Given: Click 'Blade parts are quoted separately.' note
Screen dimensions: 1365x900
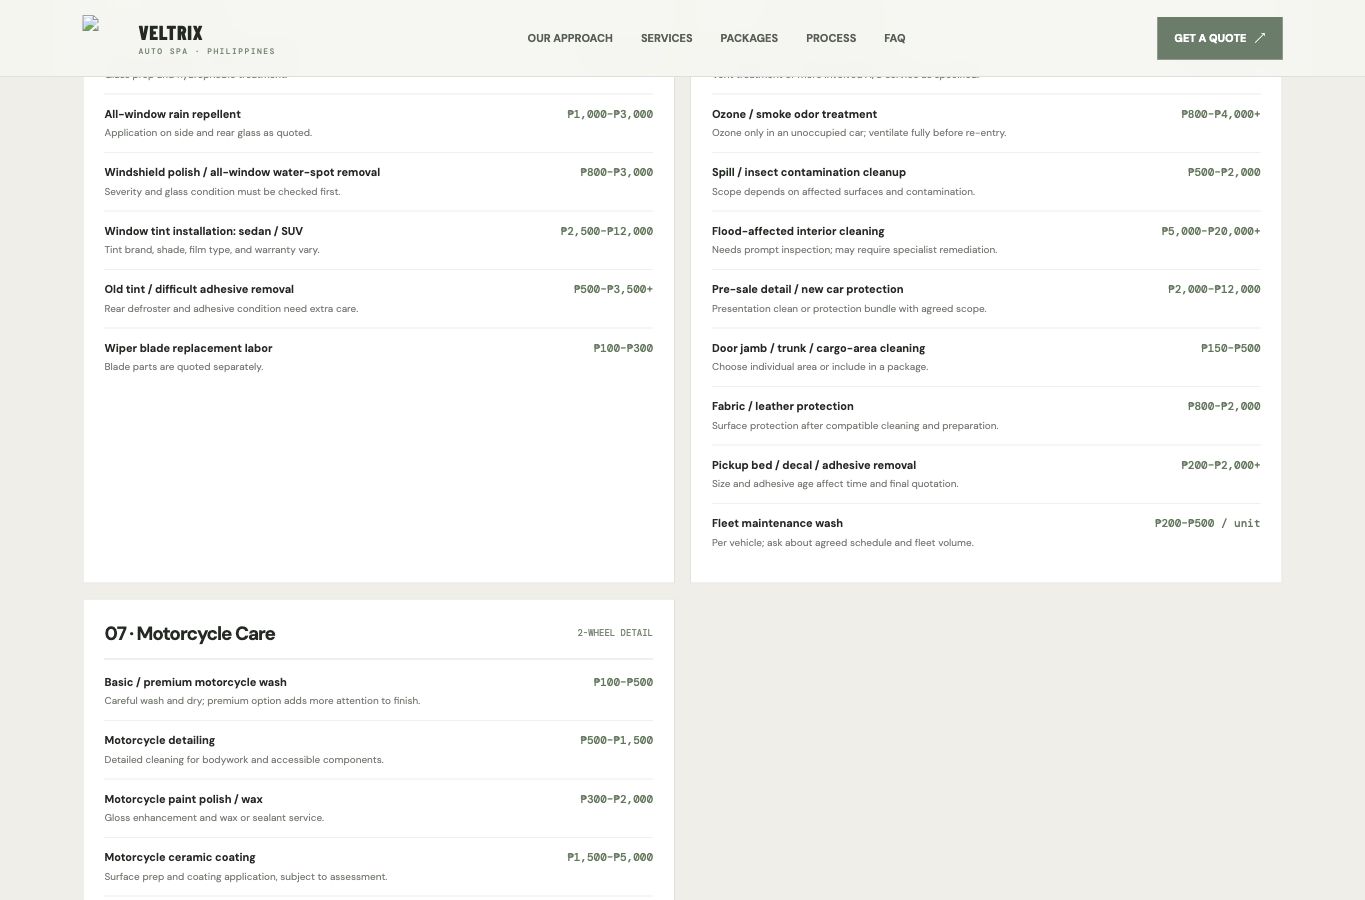Looking at the screenshot, I should 184,367.
